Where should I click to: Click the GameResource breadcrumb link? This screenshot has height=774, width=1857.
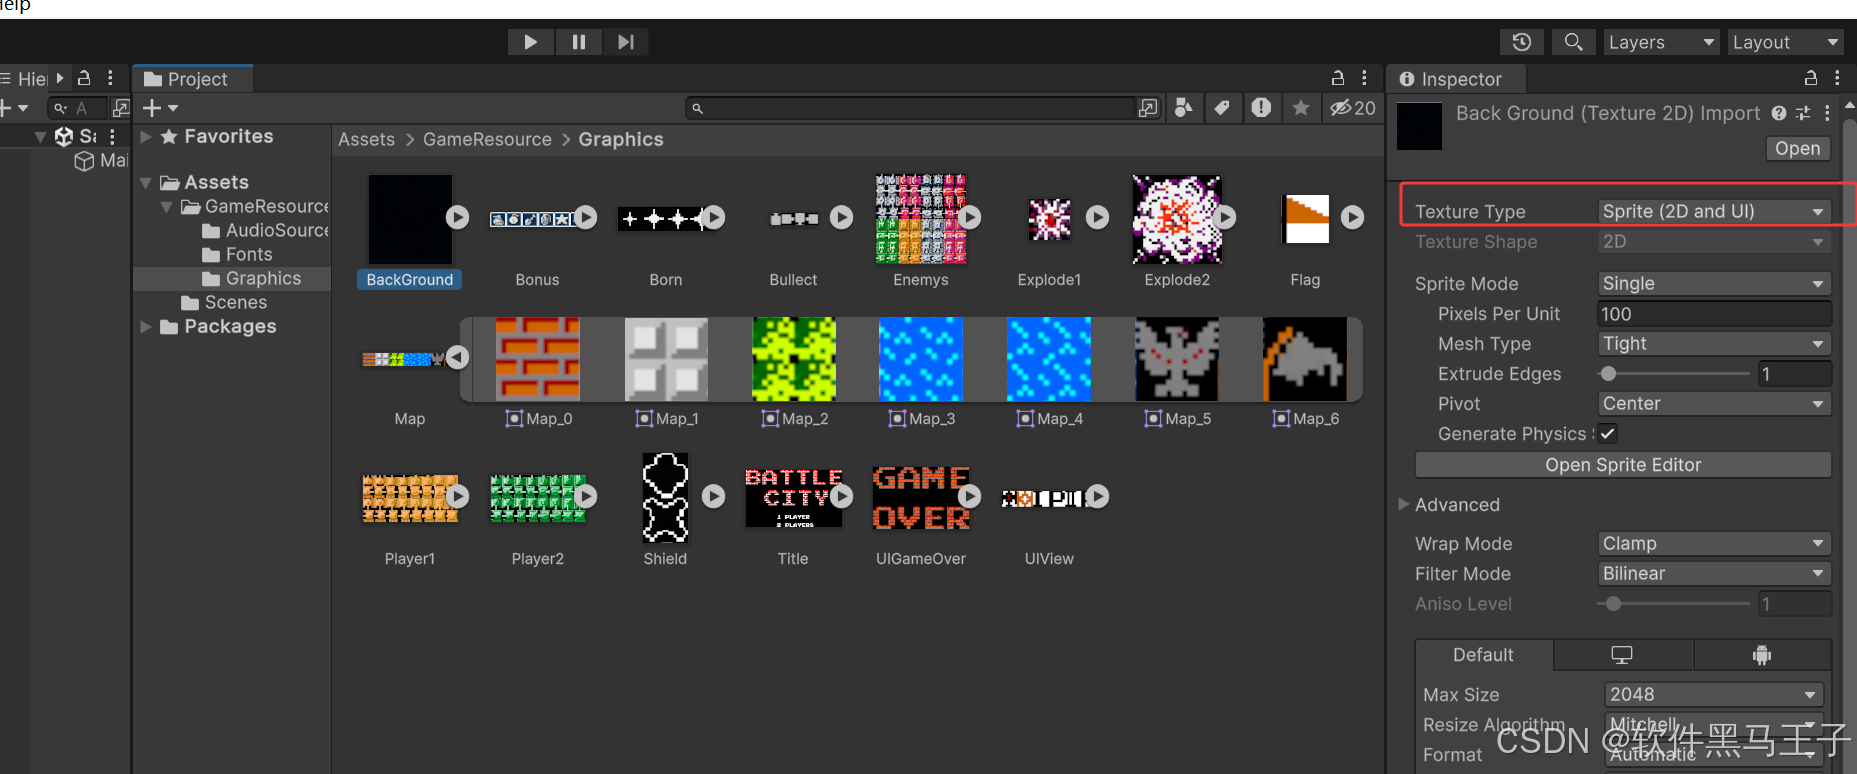coord(487,140)
